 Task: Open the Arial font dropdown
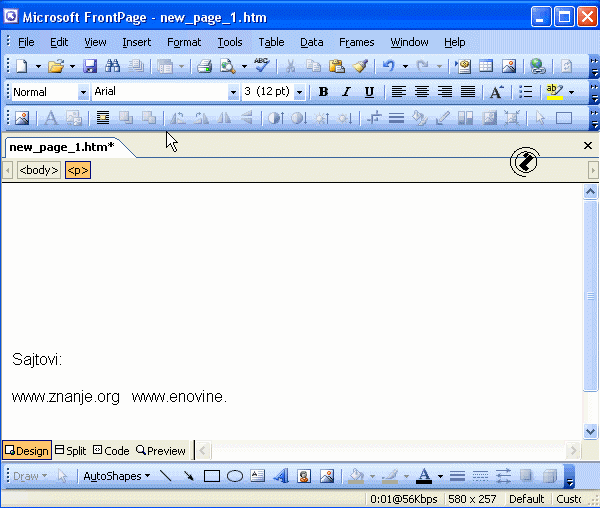[233, 92]
